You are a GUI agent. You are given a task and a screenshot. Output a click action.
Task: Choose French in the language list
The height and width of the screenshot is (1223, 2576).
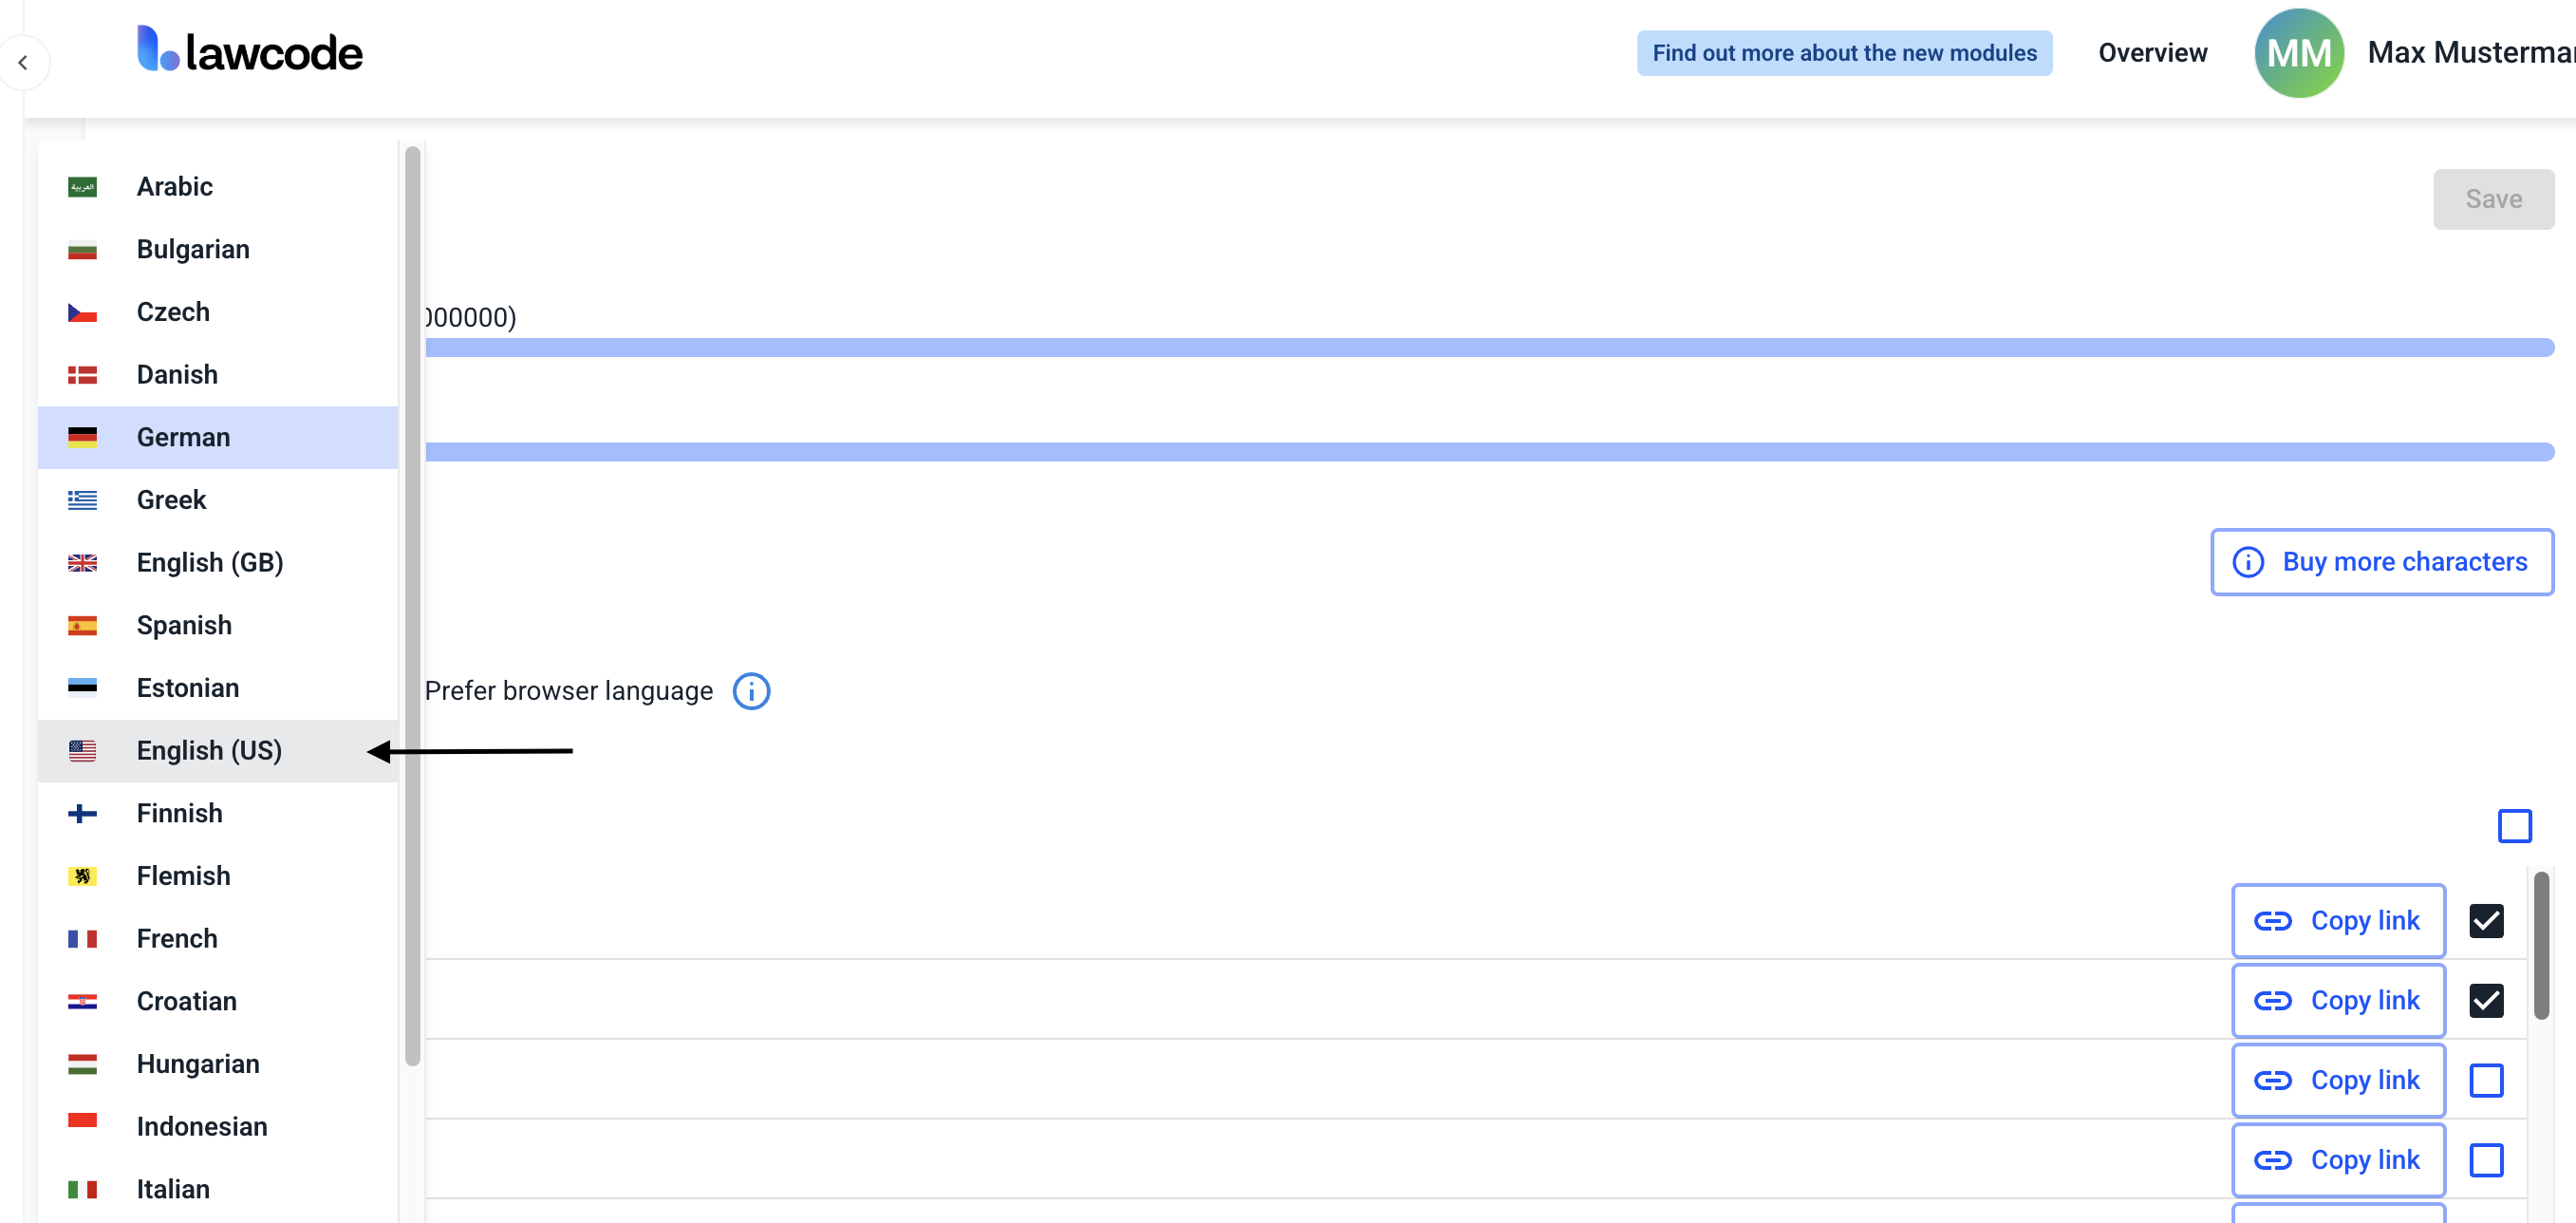tap(177, 939)
